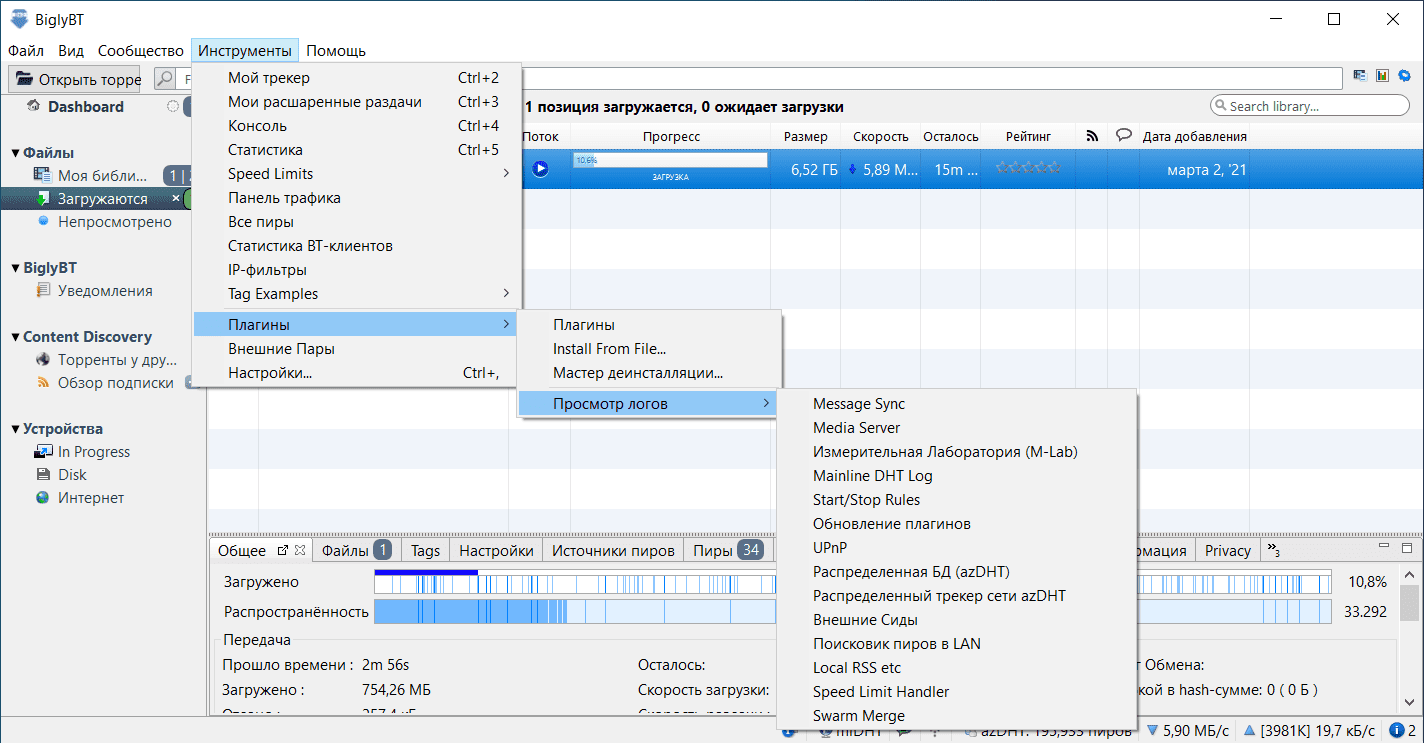
Task: Click the In Progress device icon
Action: point(43,452)
